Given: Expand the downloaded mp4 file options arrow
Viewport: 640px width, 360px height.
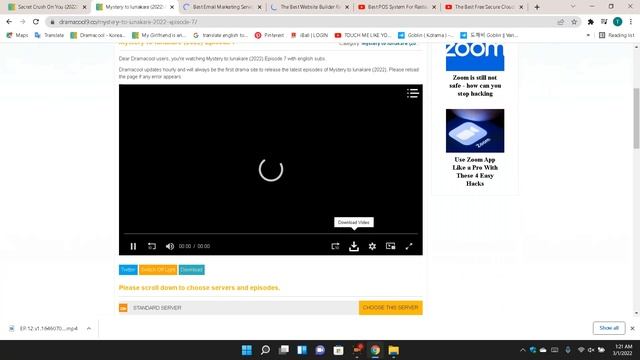Looking at the screenshot, I should coord(89,329).
